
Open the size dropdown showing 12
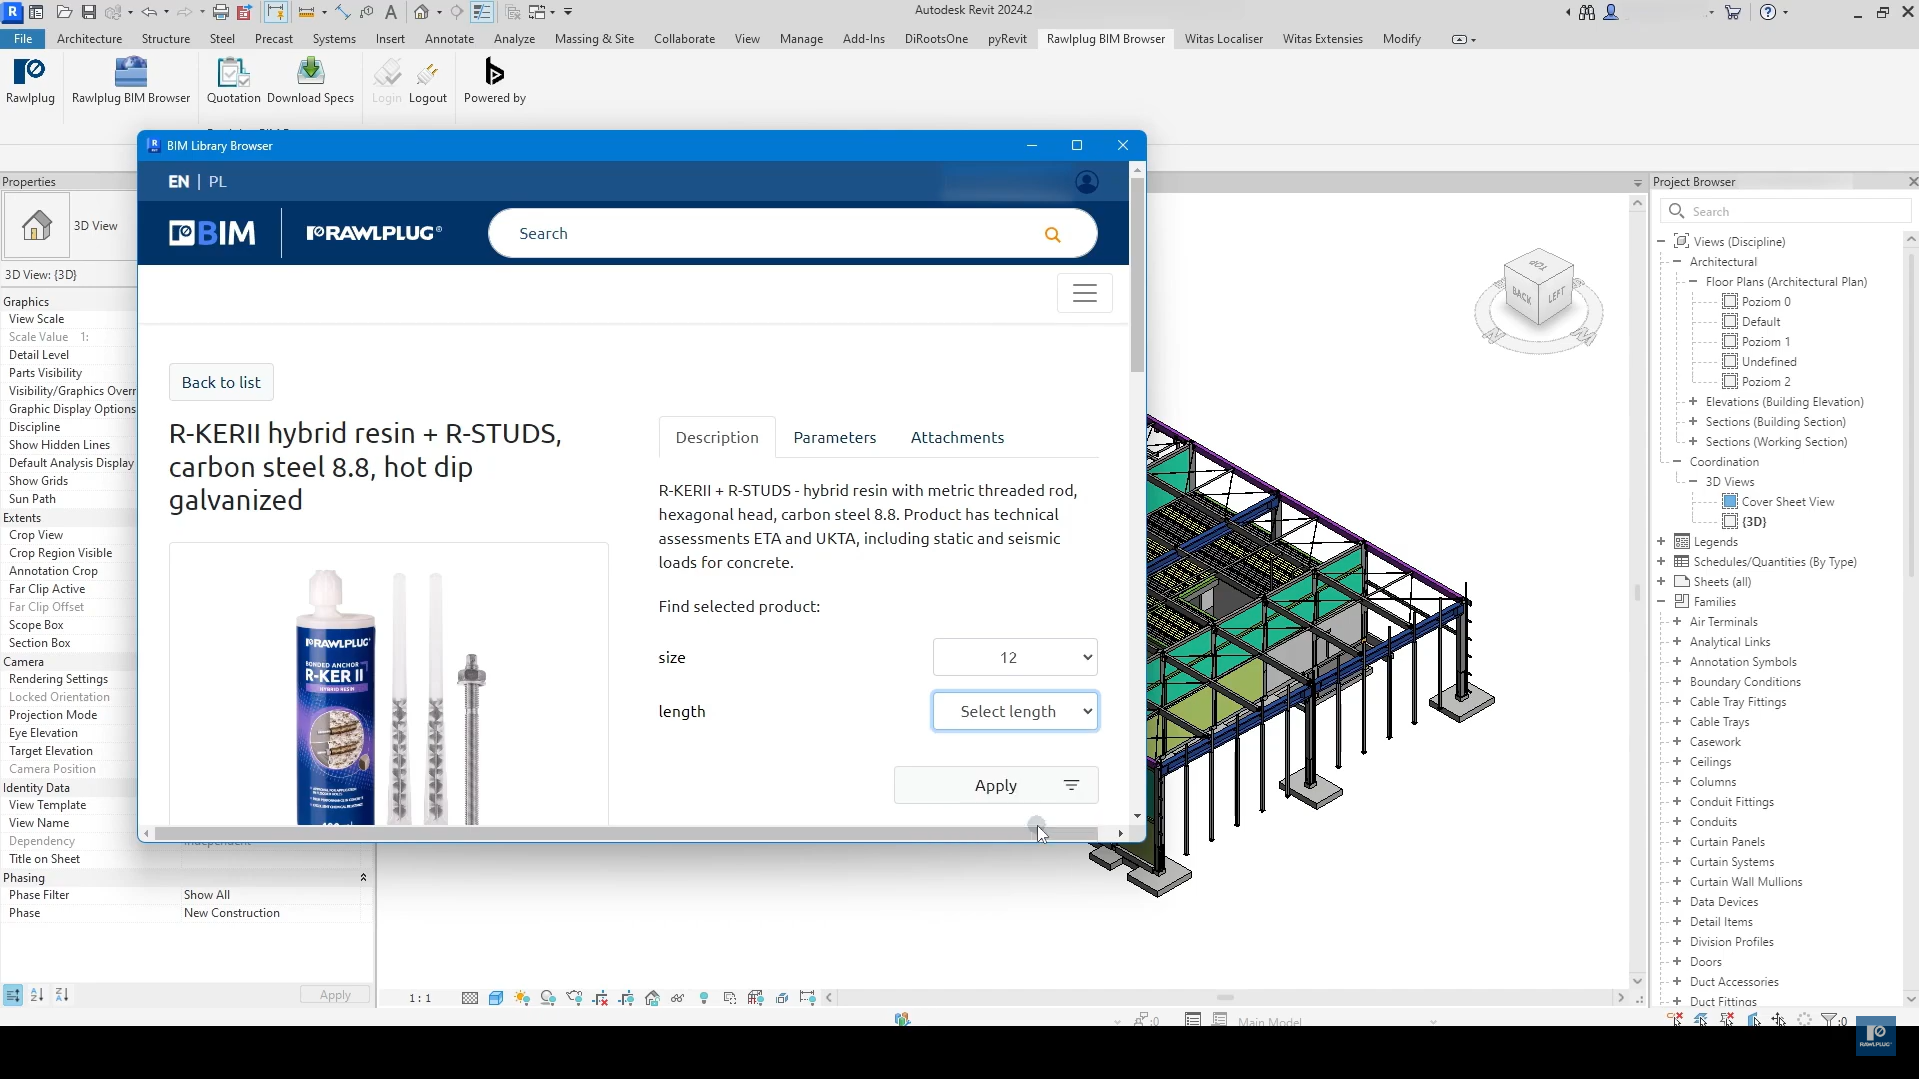click(1015, 658)
